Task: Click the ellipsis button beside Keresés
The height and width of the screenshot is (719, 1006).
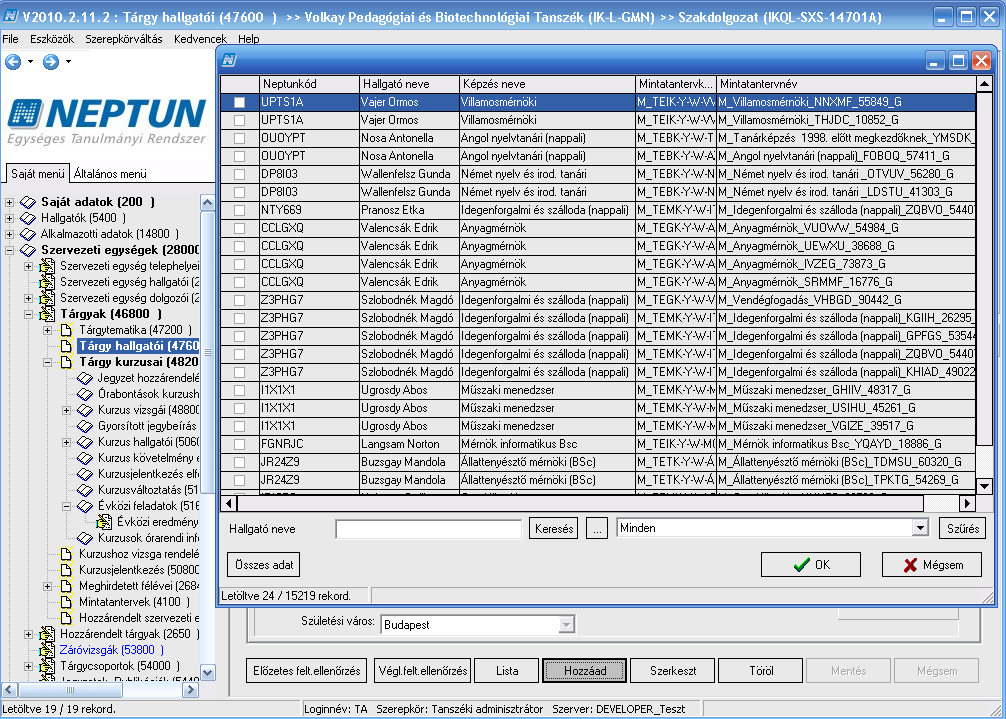Action: click(597, 529)
